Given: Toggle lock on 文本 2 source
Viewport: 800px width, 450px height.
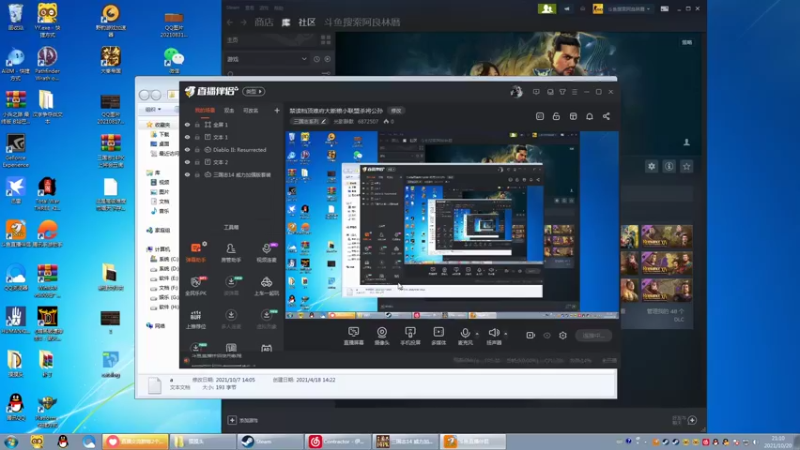Looking at the screenshot, I should tap(197, 162).
